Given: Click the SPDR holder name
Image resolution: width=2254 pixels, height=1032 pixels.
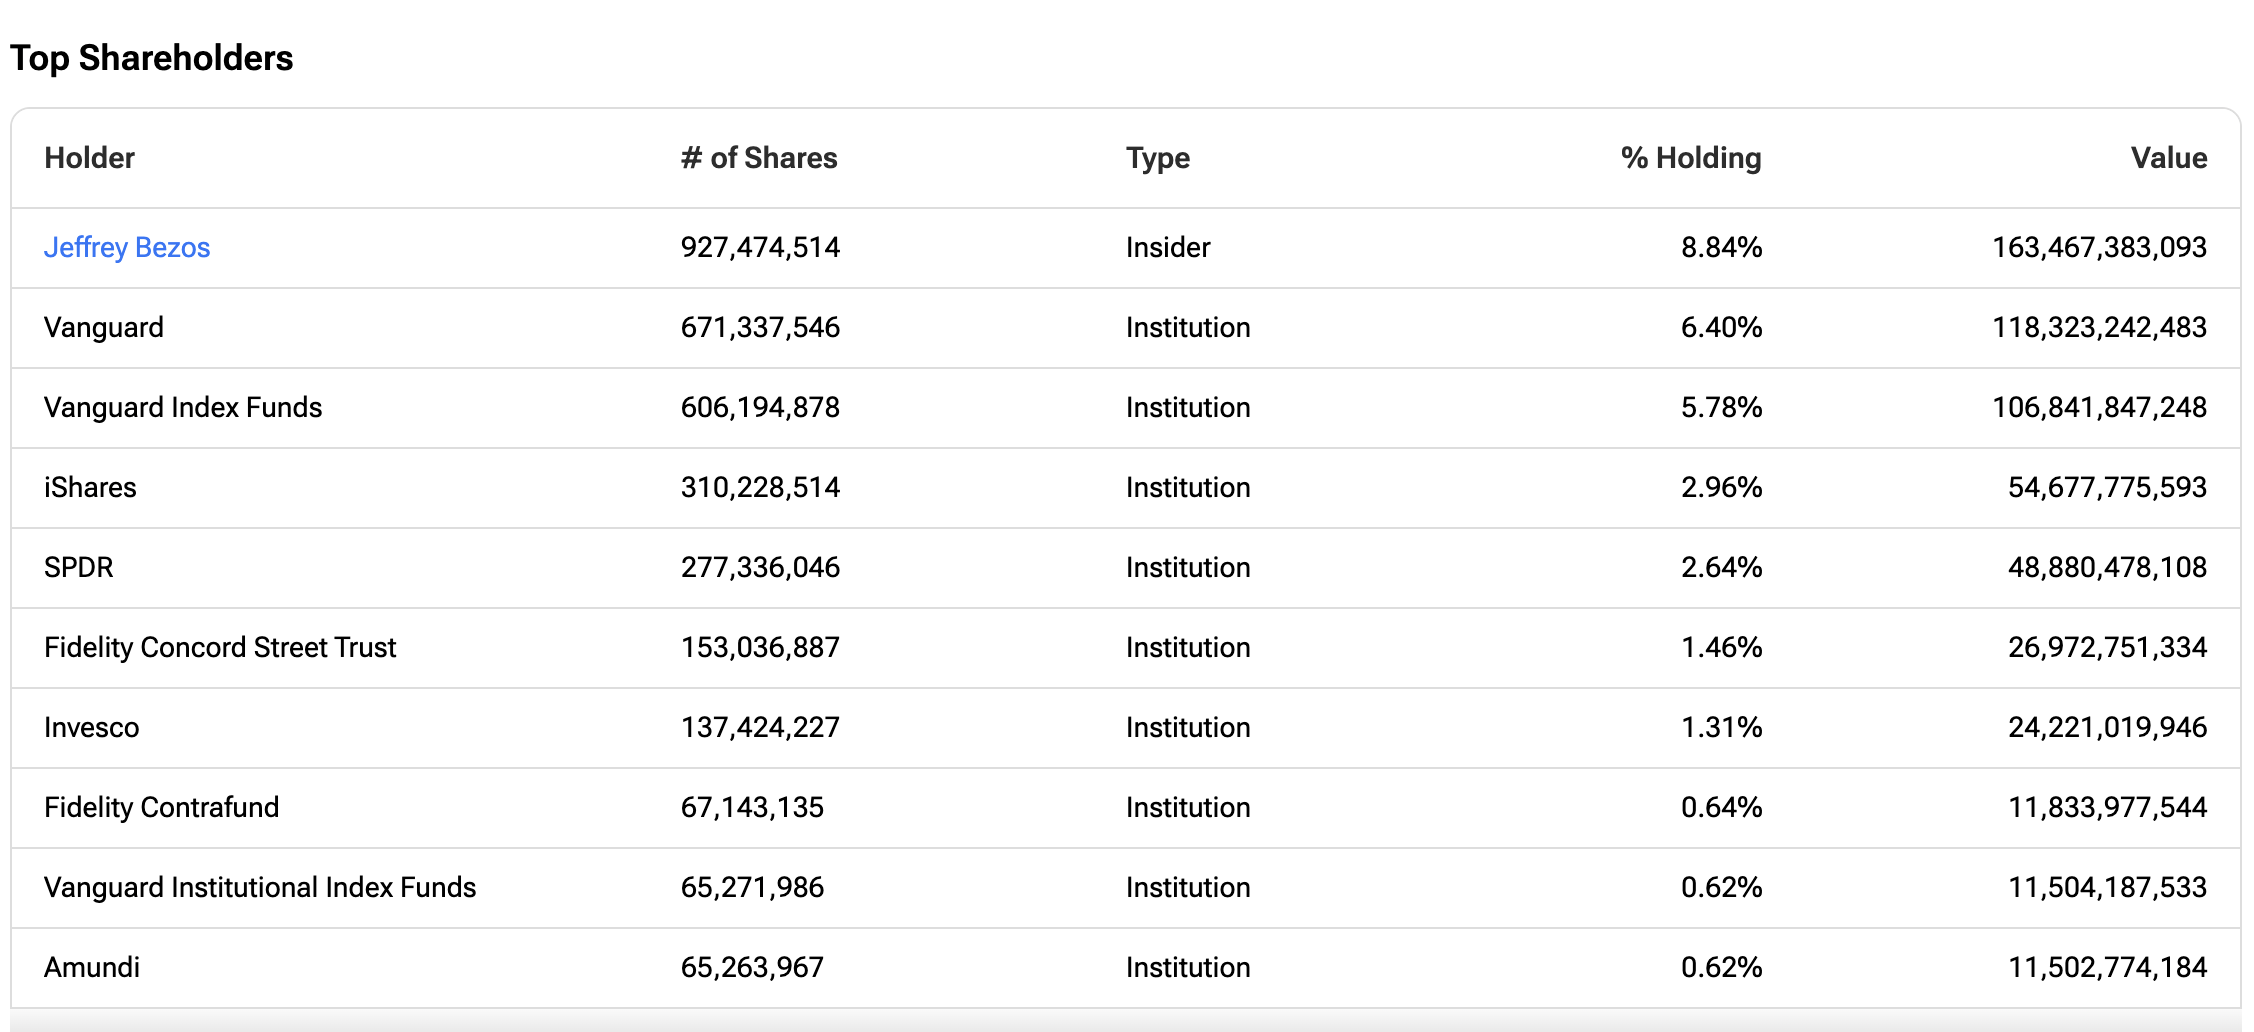Looking at the screenshot, I should click(x=79, y=567).
